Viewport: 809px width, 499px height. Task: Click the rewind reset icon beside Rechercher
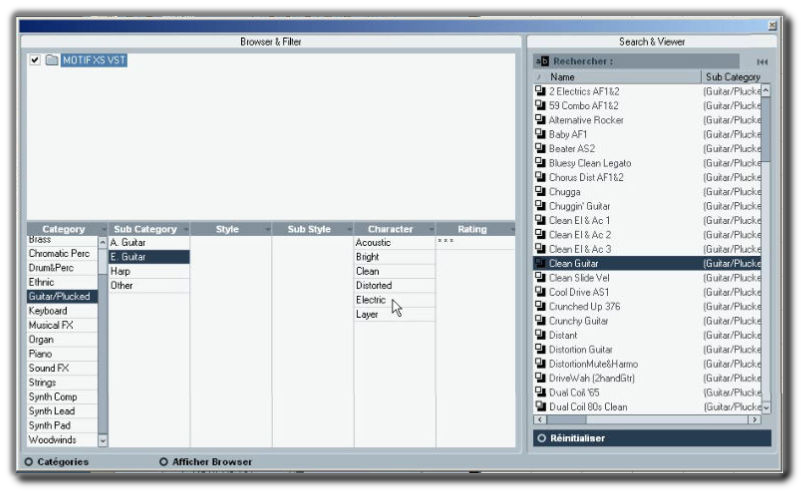click(762, 62)
